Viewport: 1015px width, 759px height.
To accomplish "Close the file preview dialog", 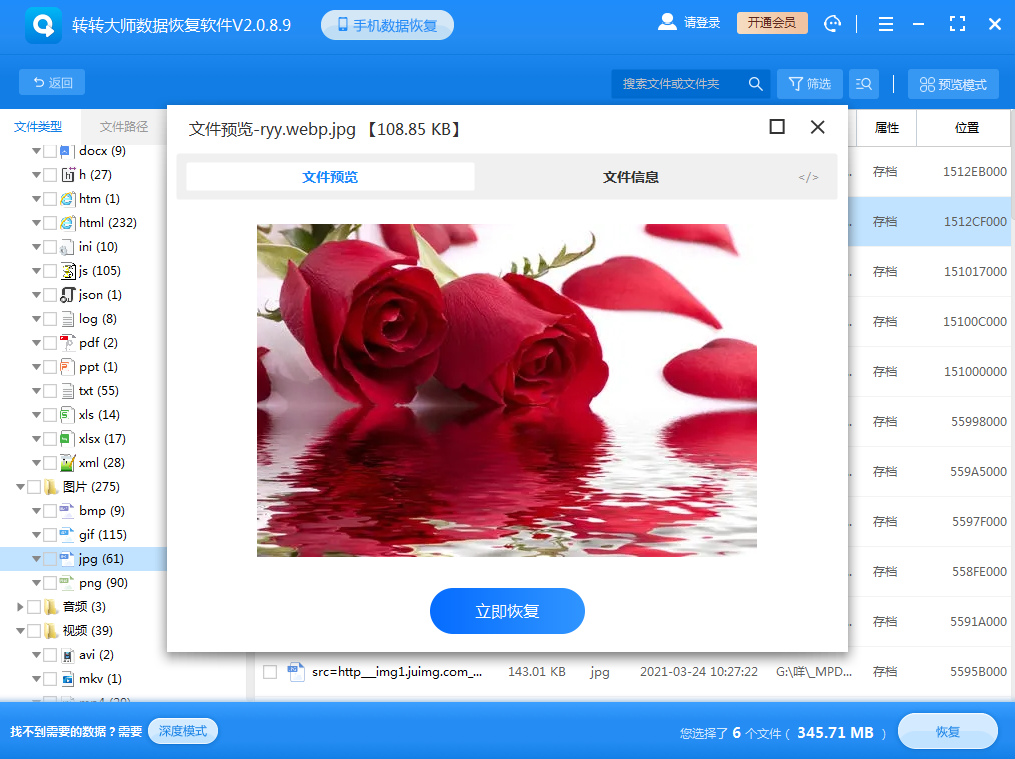I will pyautogui.click(x=817, y=127).
